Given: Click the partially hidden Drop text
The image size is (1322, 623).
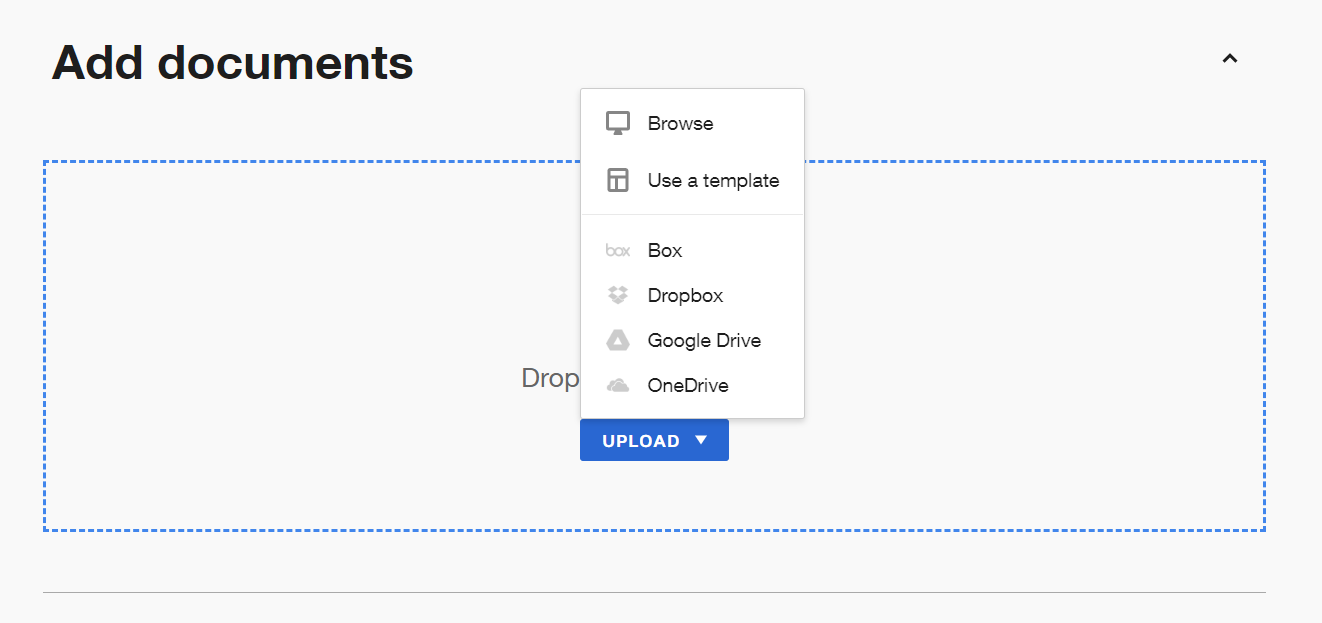Looking at the screenshot, I should pos(550,379).
